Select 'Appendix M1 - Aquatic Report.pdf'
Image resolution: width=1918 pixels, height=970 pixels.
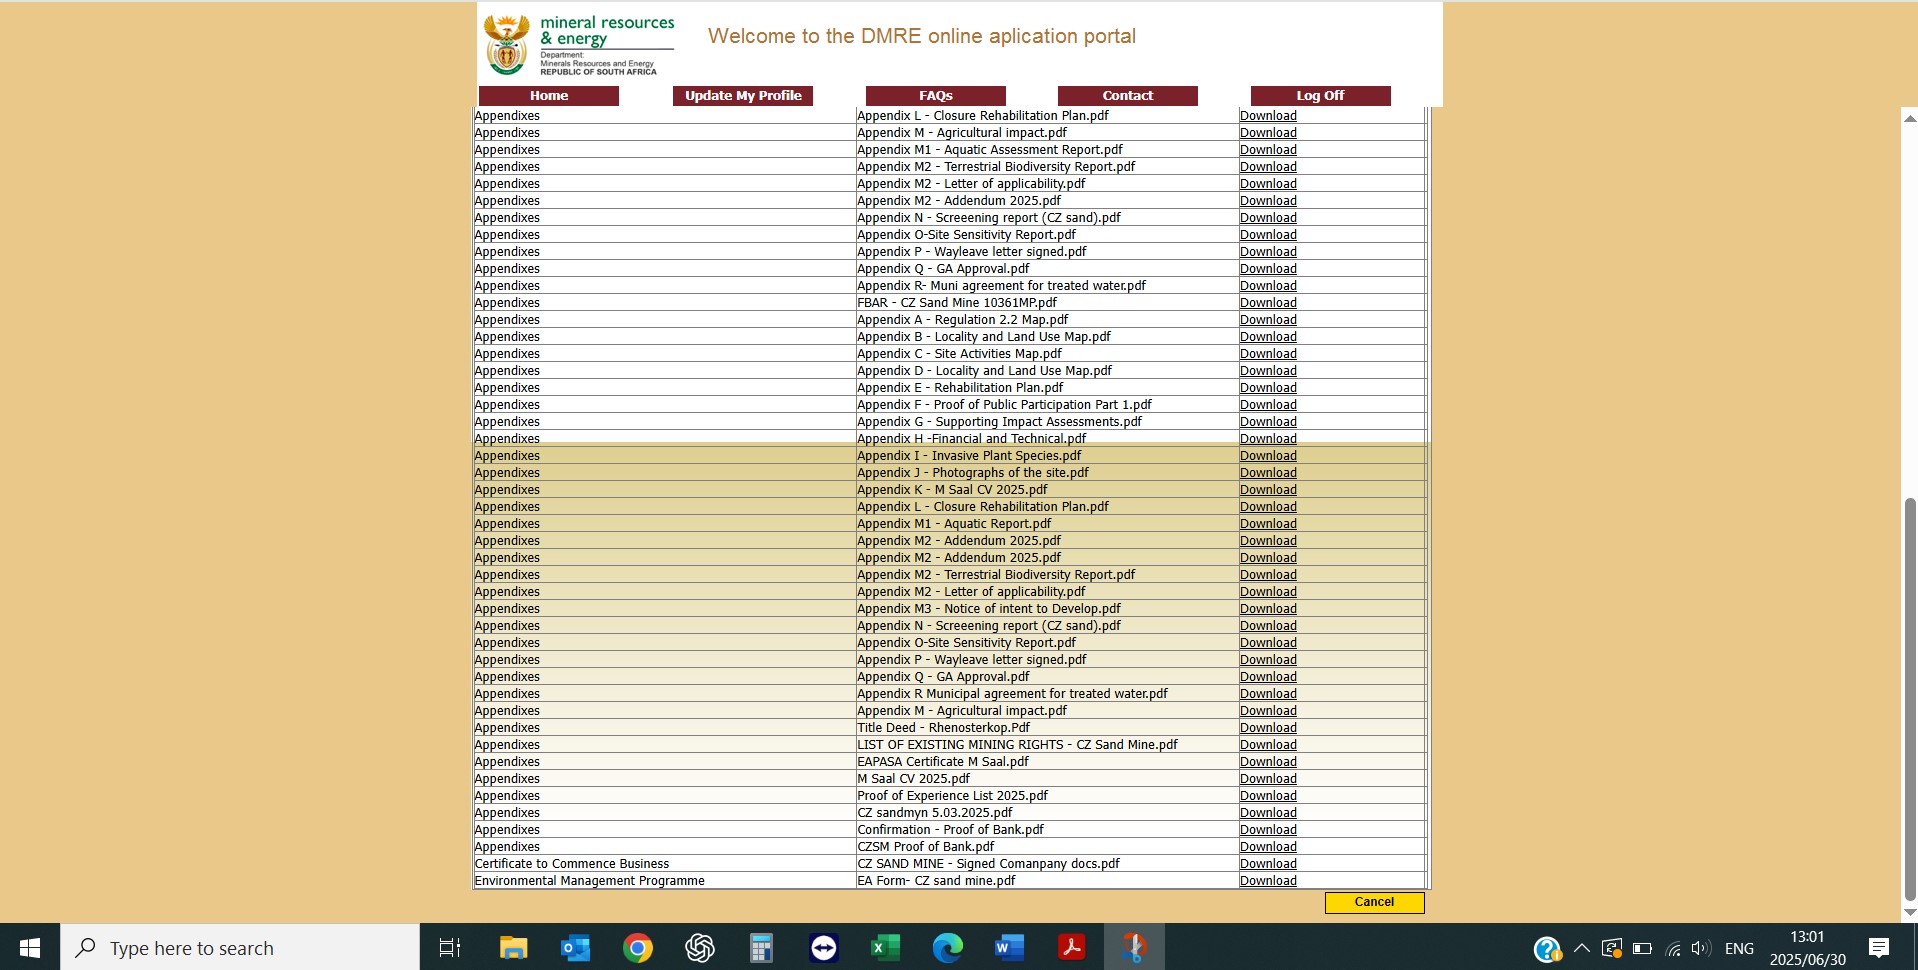(x=954, y=523)
